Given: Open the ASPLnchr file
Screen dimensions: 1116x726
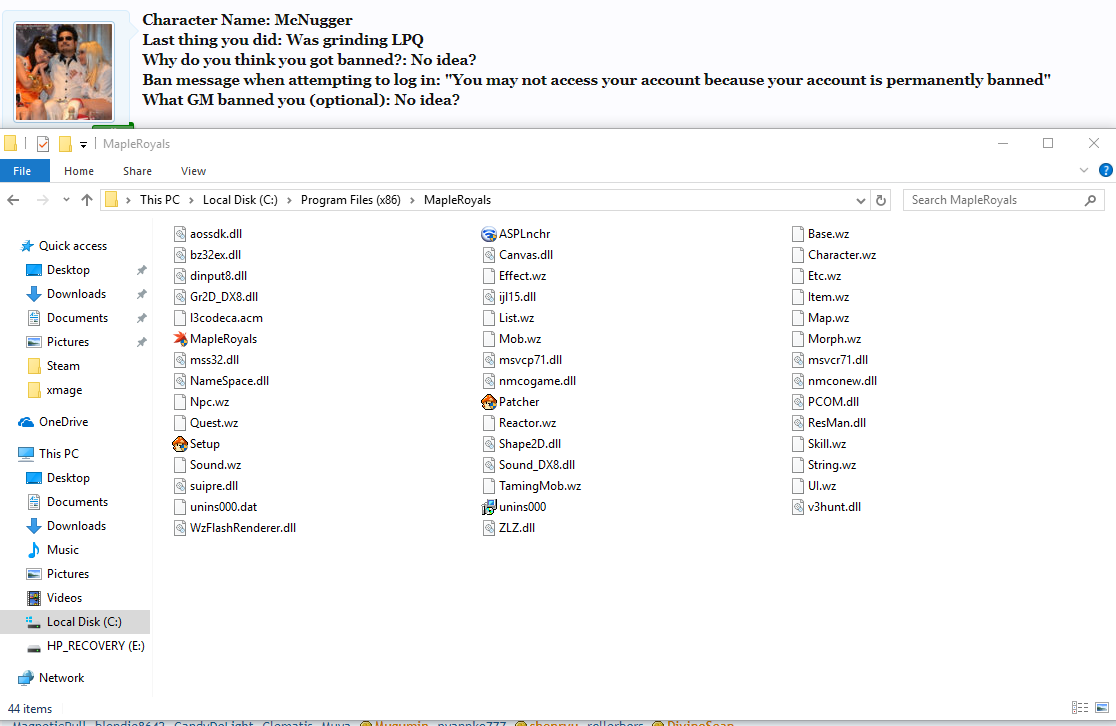Looking at the screenshot, I should 516,233.
